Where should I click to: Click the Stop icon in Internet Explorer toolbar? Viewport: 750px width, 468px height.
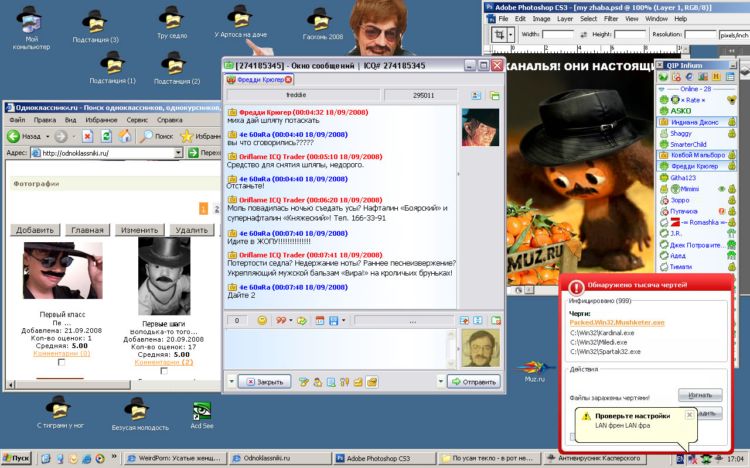pos(88,136)
